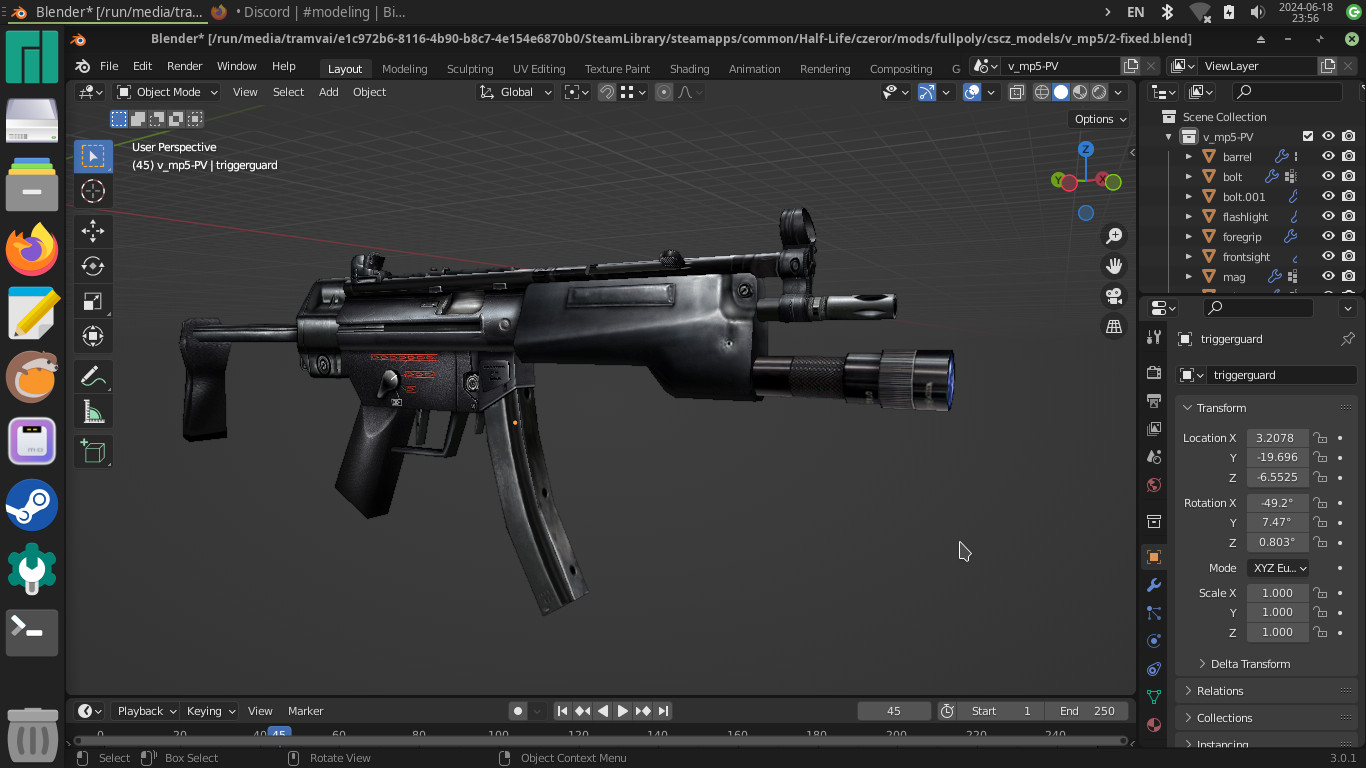Screen dimensions: 1366x768
Task: Toggle X-ray view in viewport header
Action: [x=1017, y=92]
